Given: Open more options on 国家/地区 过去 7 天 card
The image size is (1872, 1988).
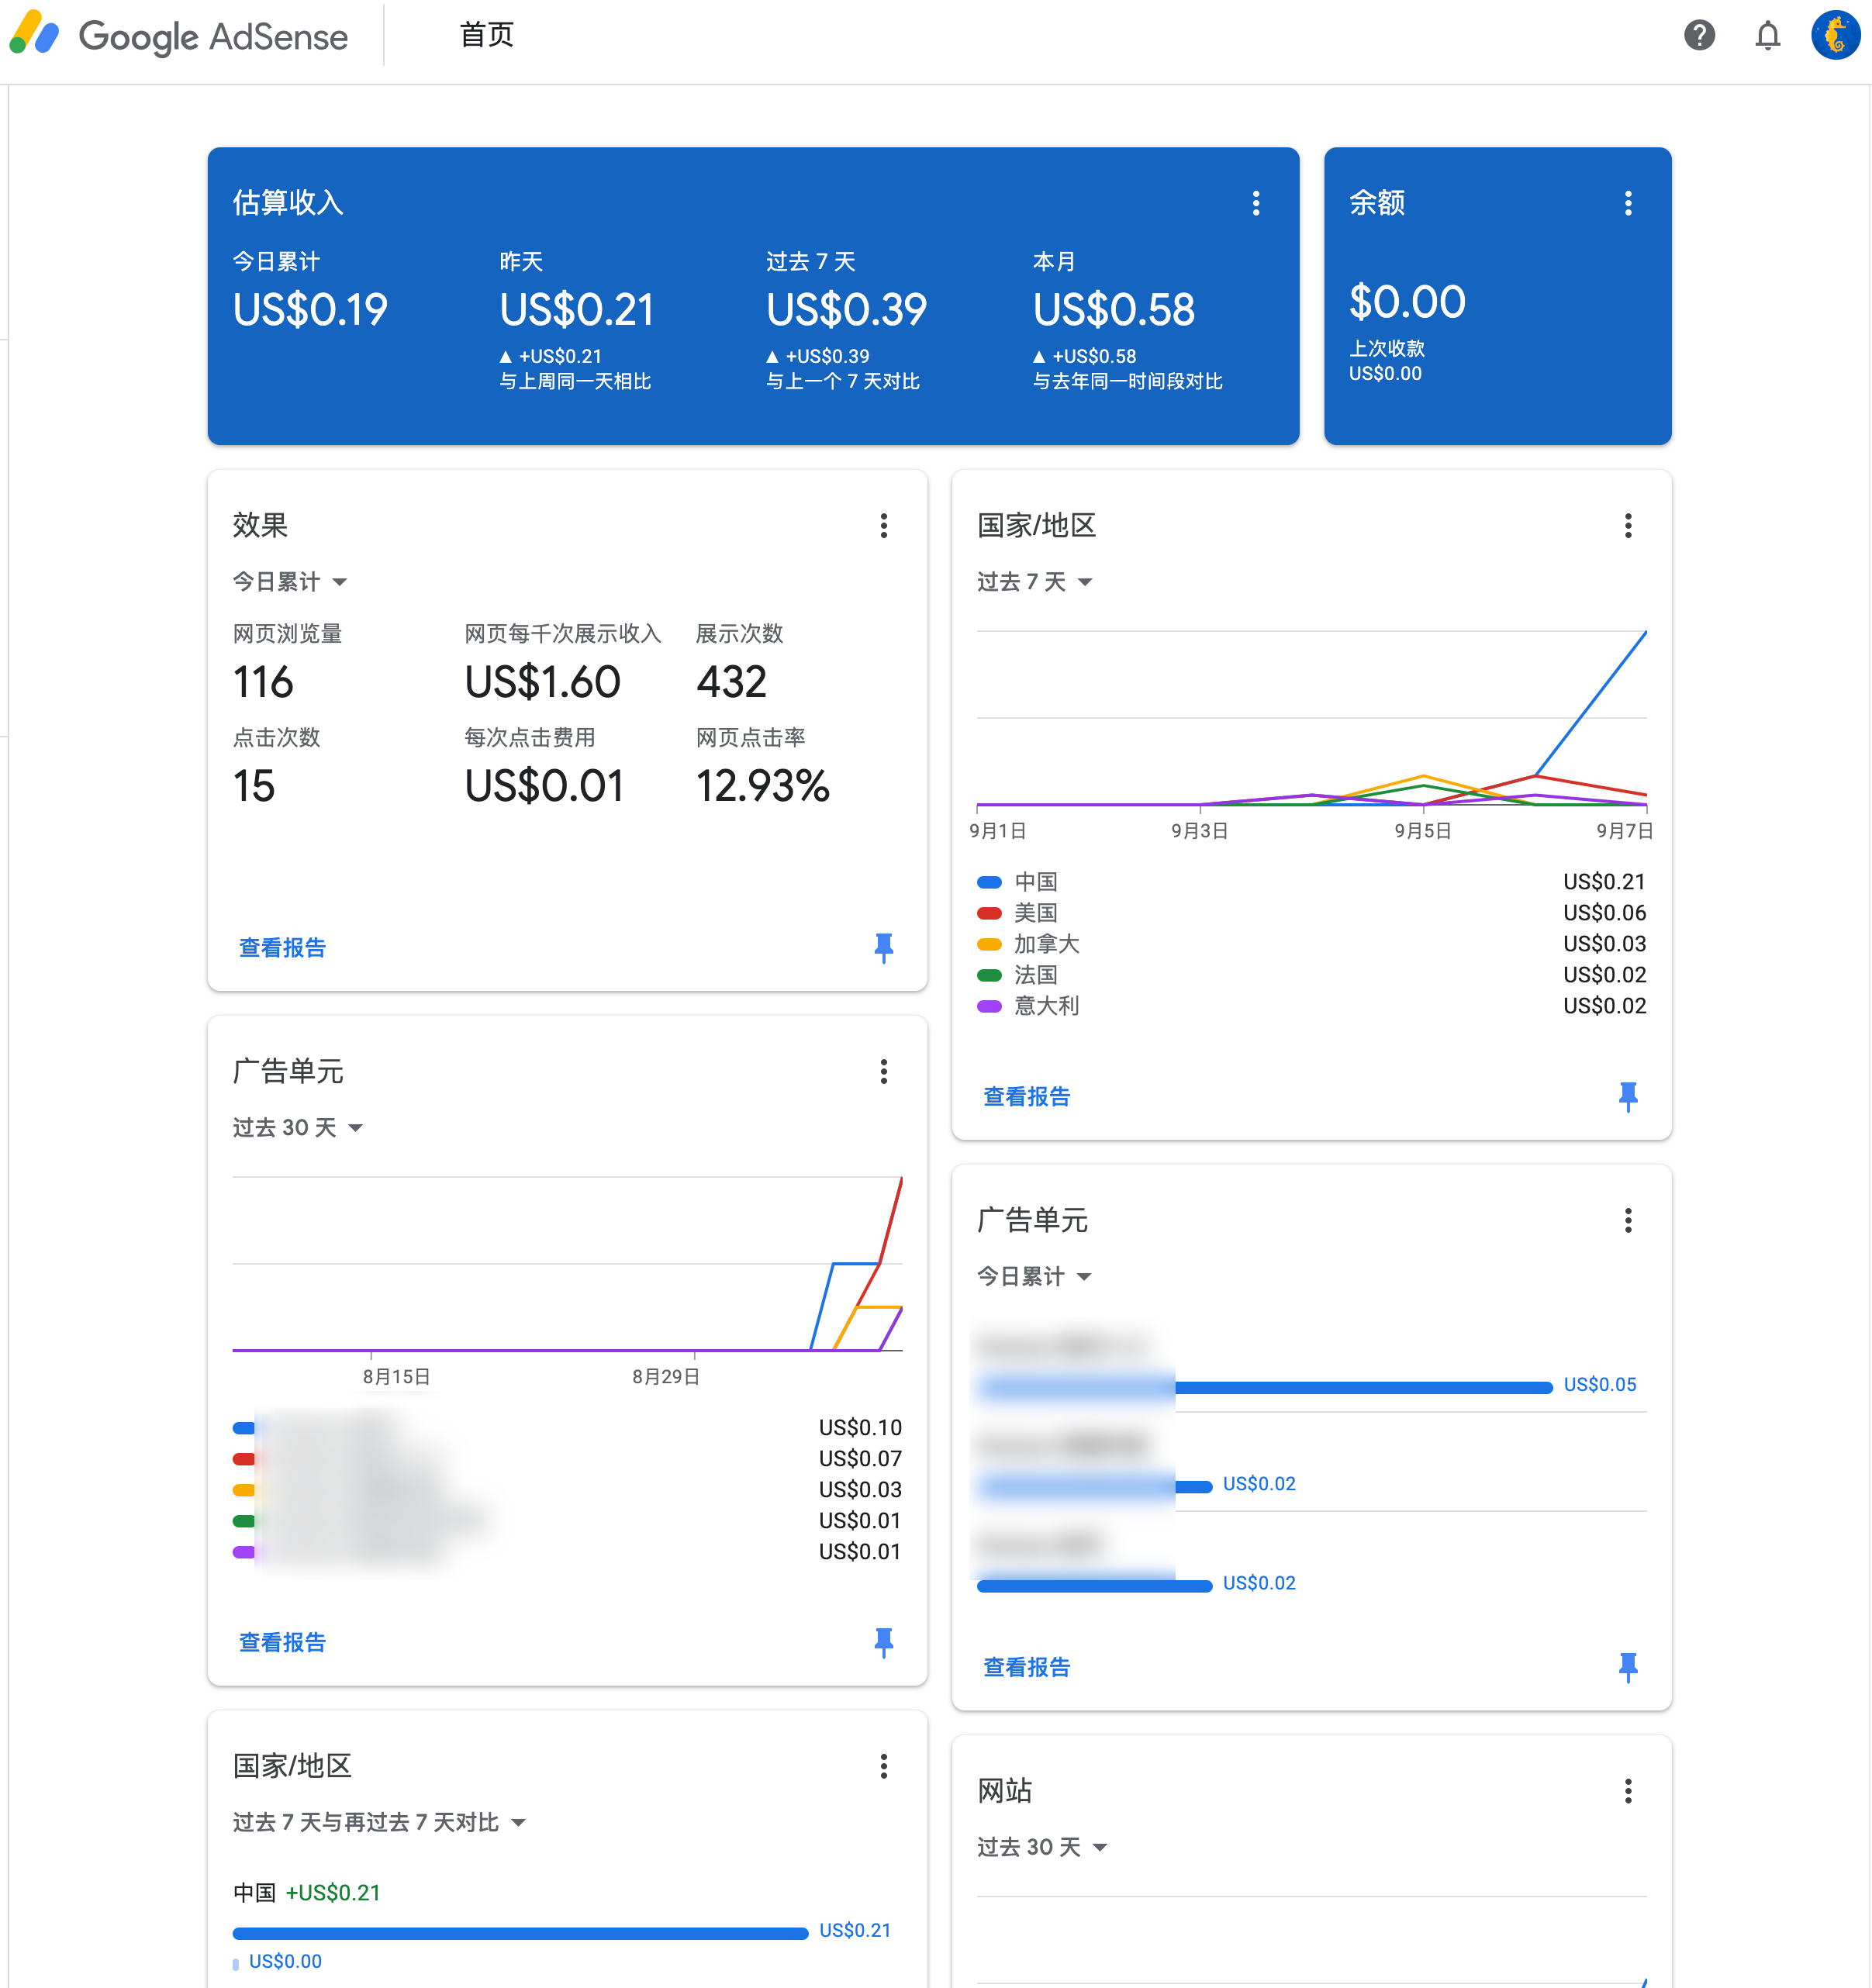Looking at the screenshot, I should coord(1628,526).
